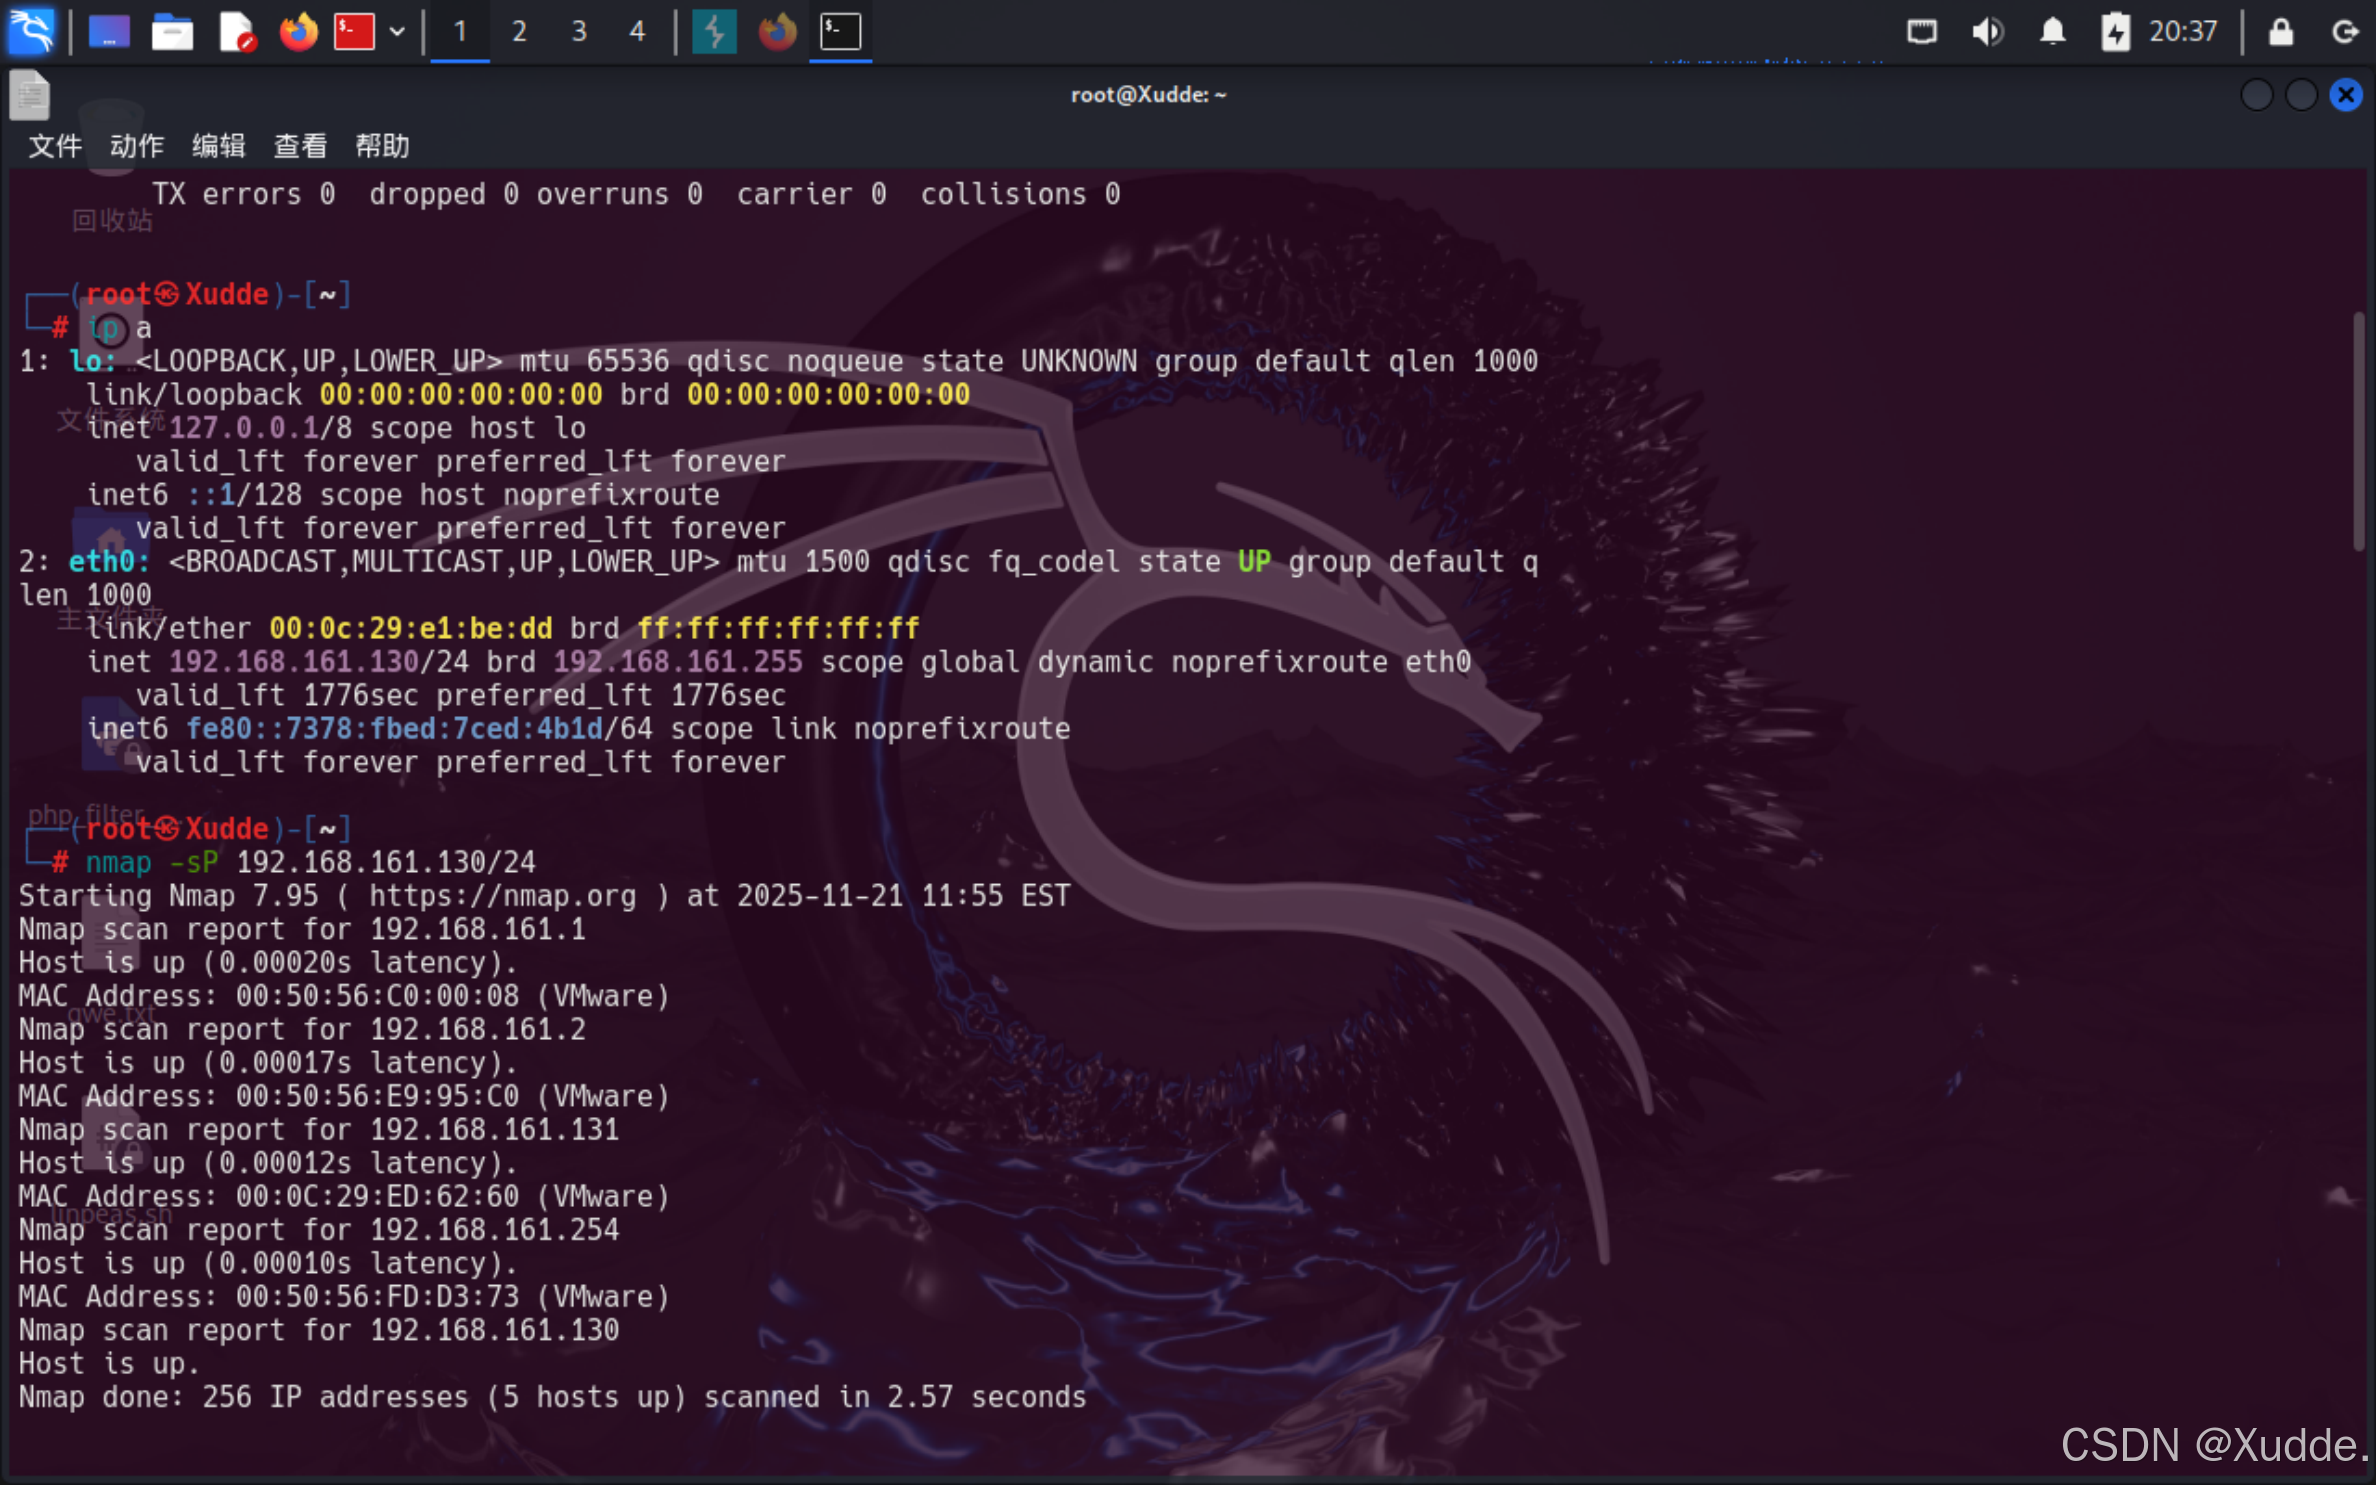Open the Burp Suite taskbar window
Viewport: 2376px width, 1485px height.
(714, 32)
